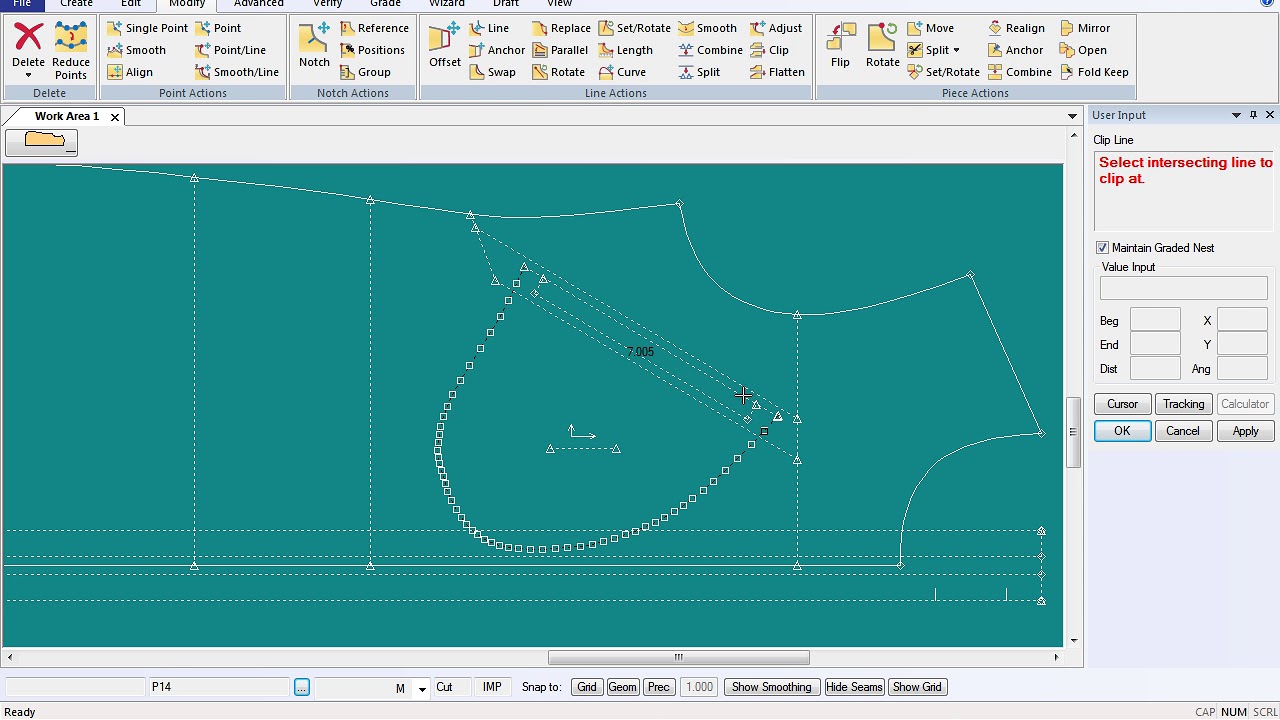Choose the Single Point action
This screenshot has height=720, width=1280.
pos(147,28)
